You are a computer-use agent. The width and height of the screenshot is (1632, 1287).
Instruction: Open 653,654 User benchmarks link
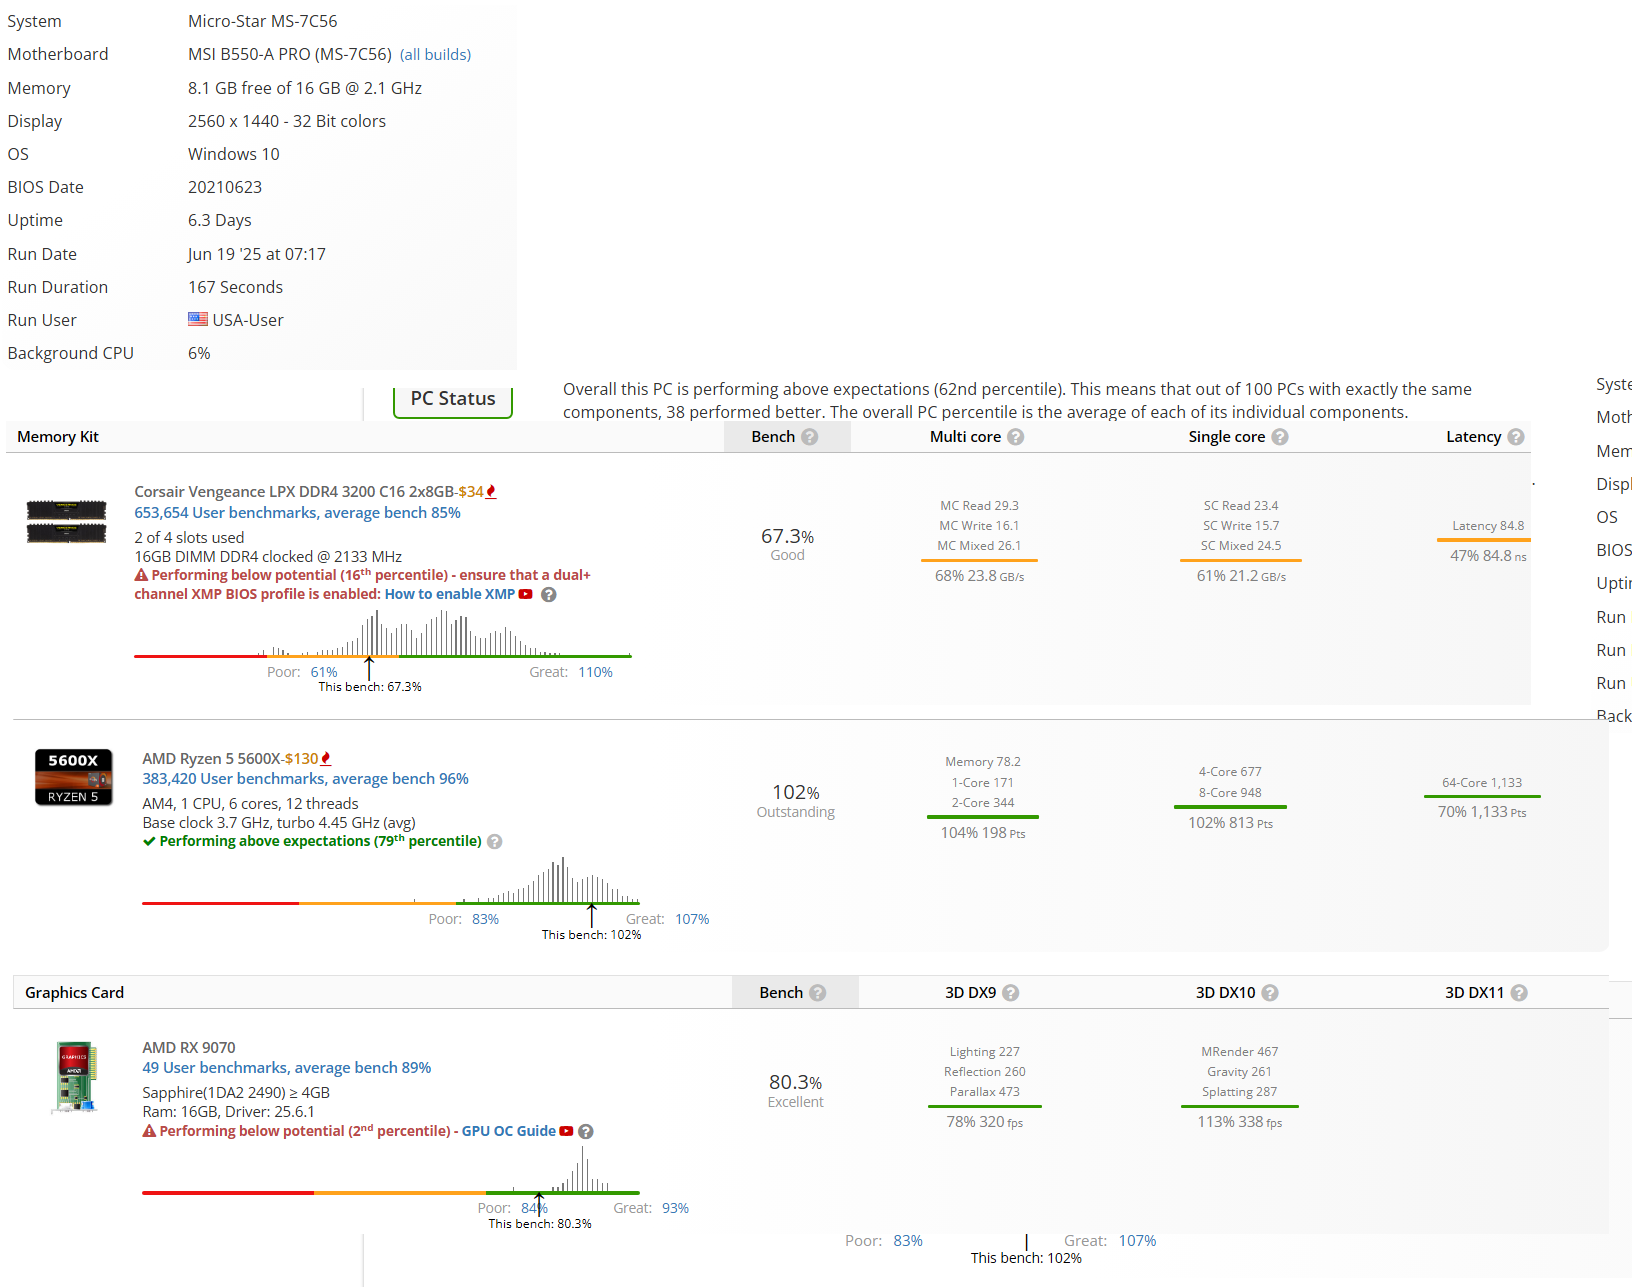pyautogui.click(x=297, y=512)
